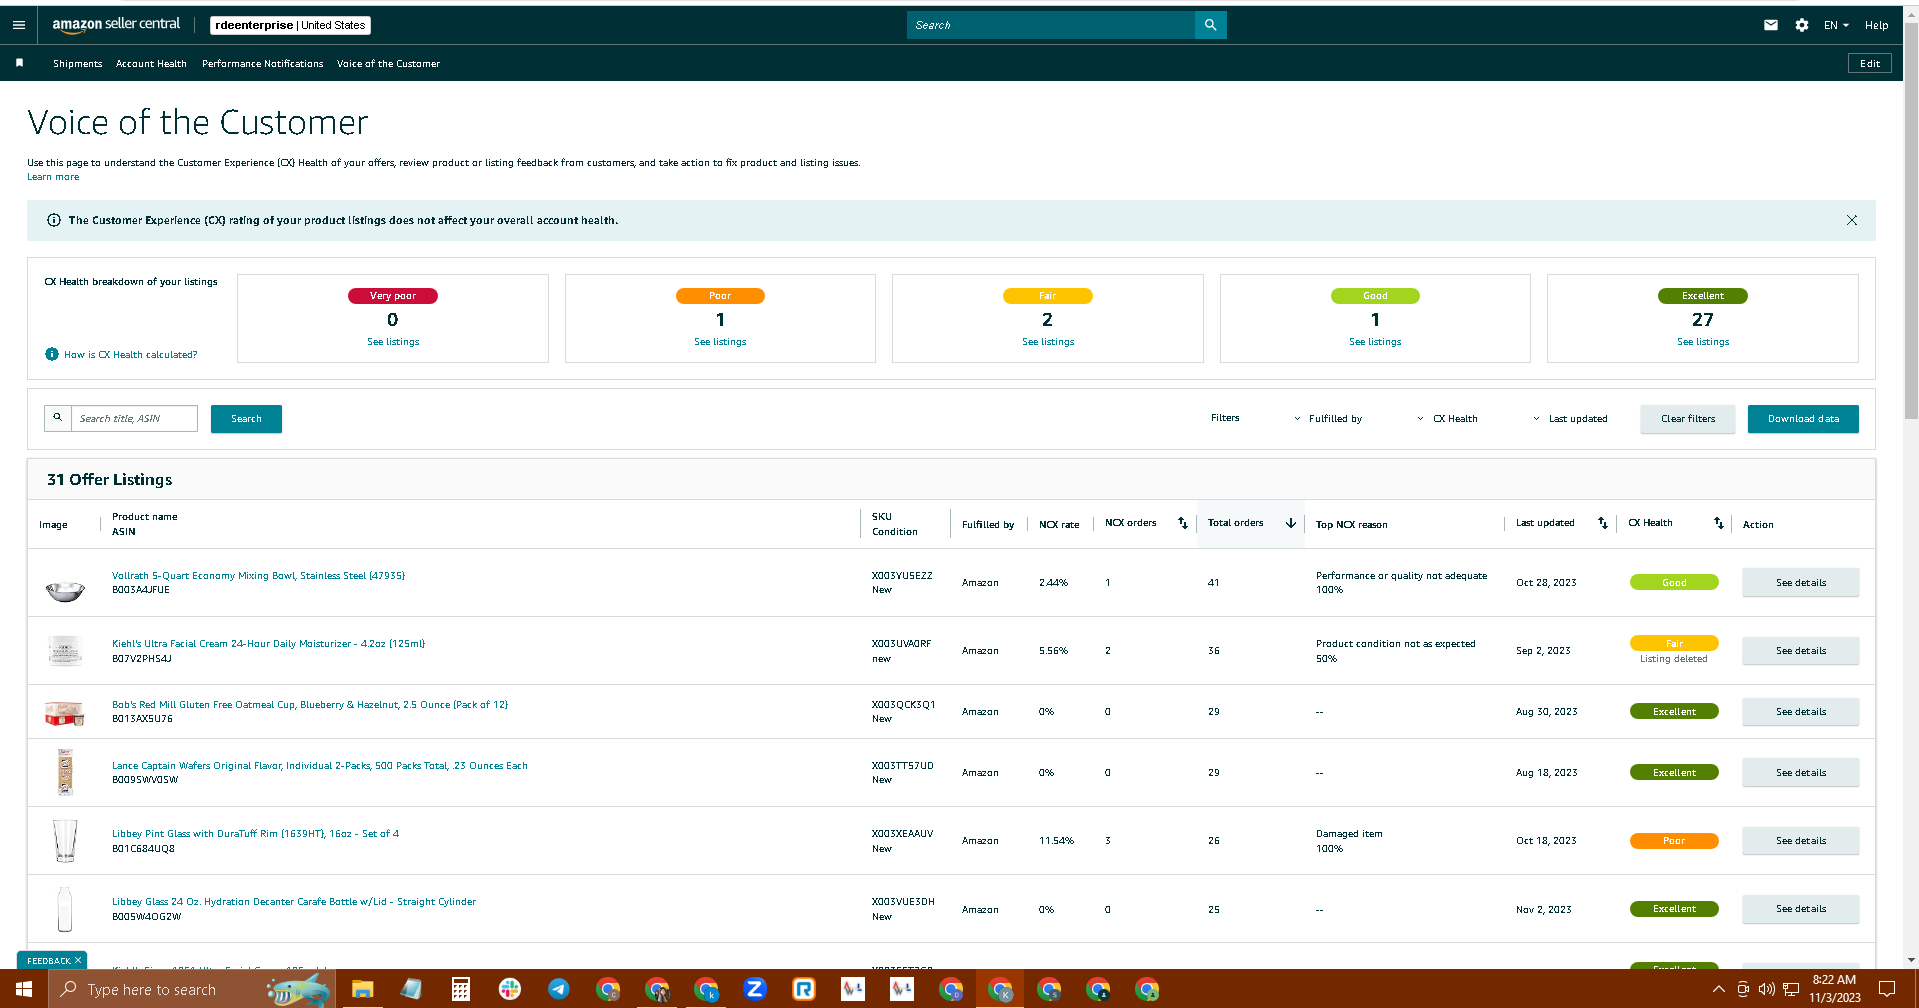See listings under Poor category

tap(720, 342)
